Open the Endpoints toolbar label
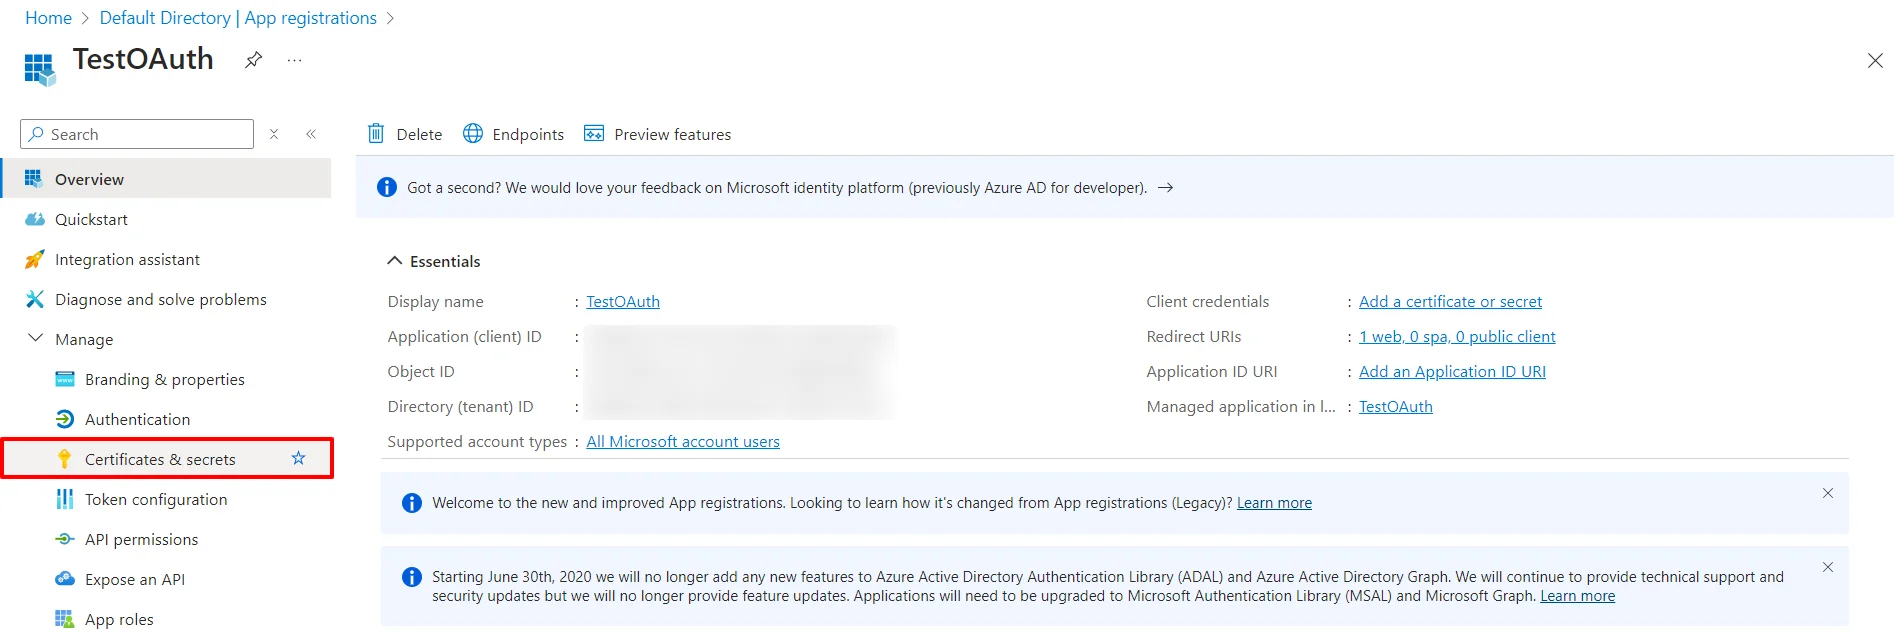This screenshot has height=637, width=1897. [528, 134]
